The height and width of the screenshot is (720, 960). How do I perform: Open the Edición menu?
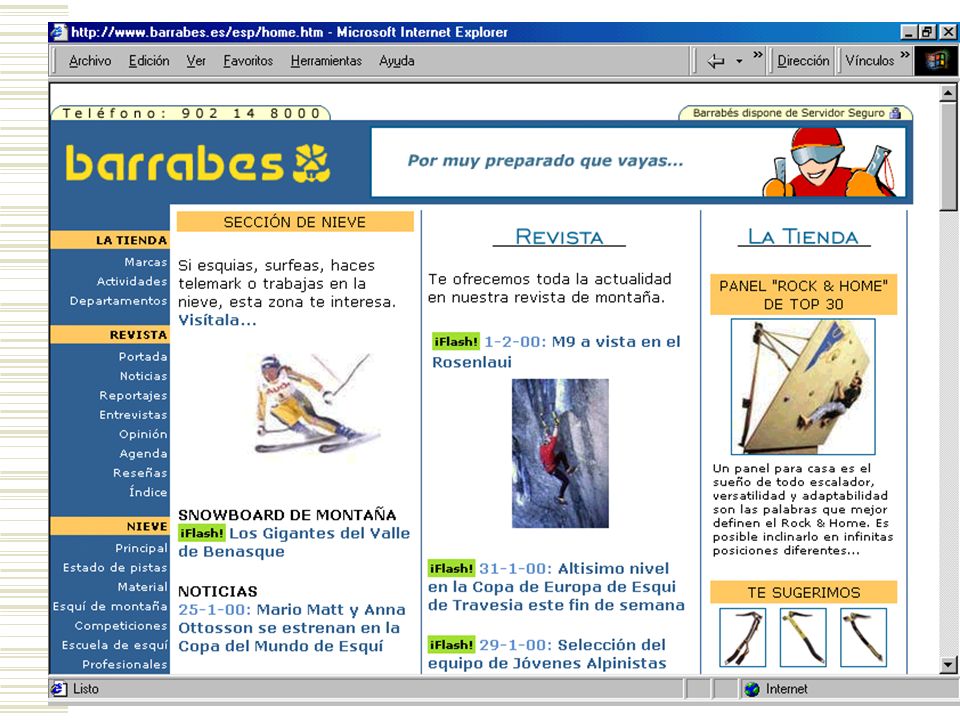(x=149, y=61)
